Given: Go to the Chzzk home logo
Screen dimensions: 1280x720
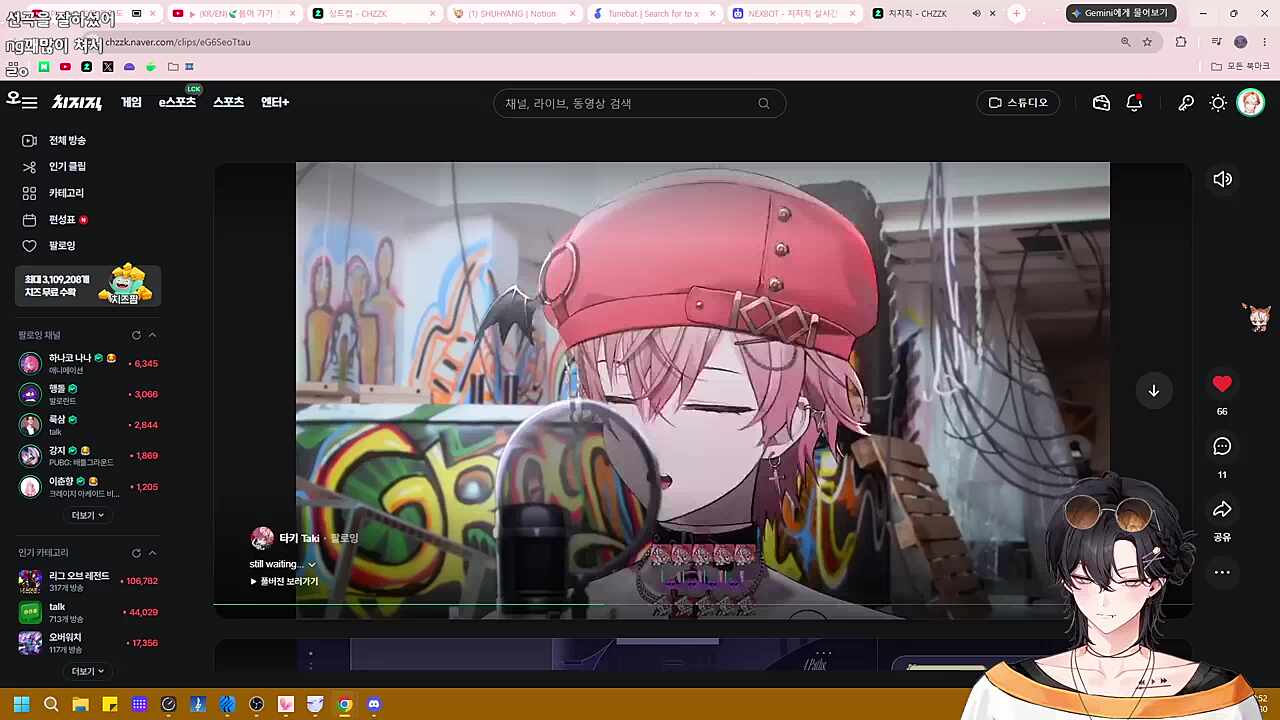Looking at the screenshot, I should 77,103.
